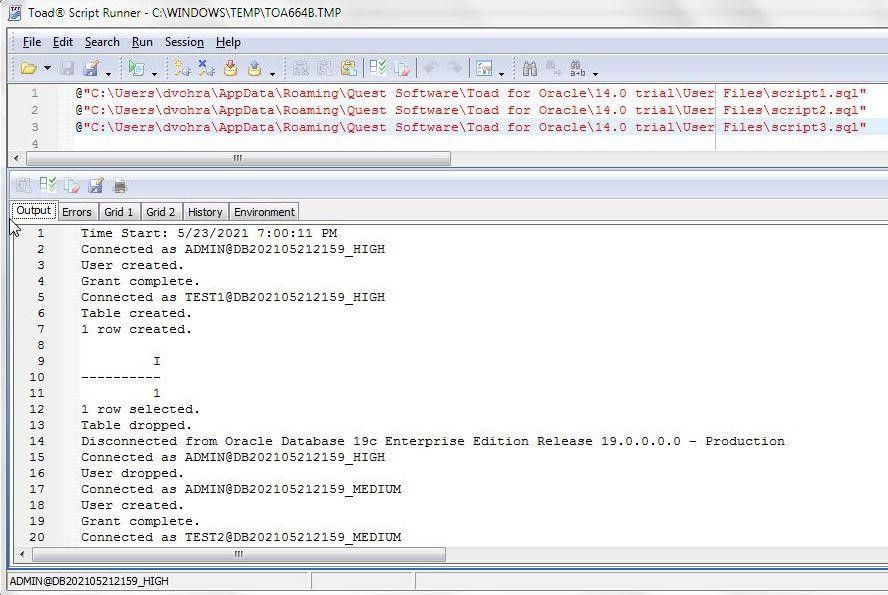This screenshot has width=888, height=595.
Task: Click the '1 row selected.' output line
Action: pos(140,409)
